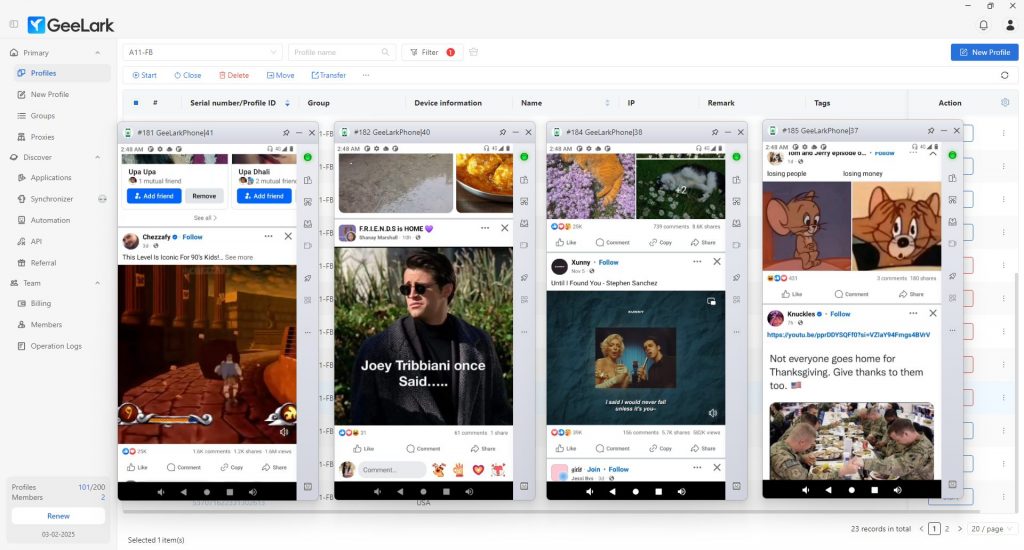Click the refresh icon beside the toolbar
Image resolution: width=1024 pixels, height=550 pixels.
point(1004,75)
